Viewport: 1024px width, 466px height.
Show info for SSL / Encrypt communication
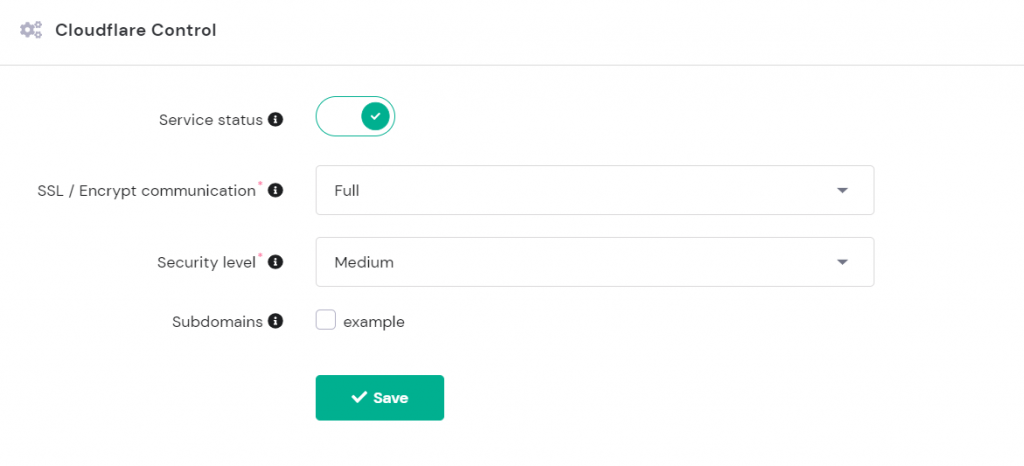click(x=276, y=190)
